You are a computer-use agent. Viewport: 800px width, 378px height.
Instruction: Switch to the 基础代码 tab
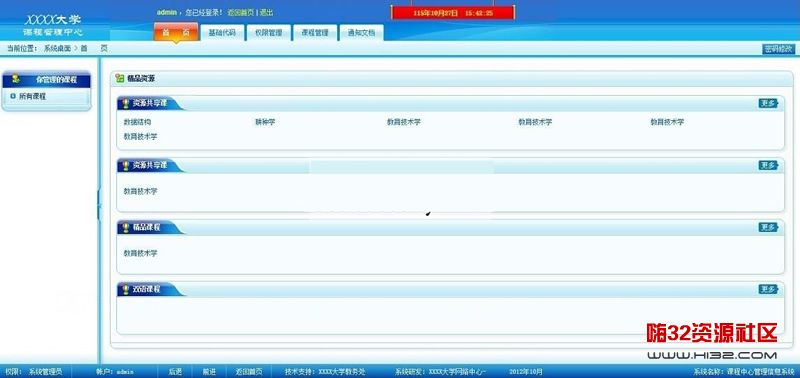point(222,33)
